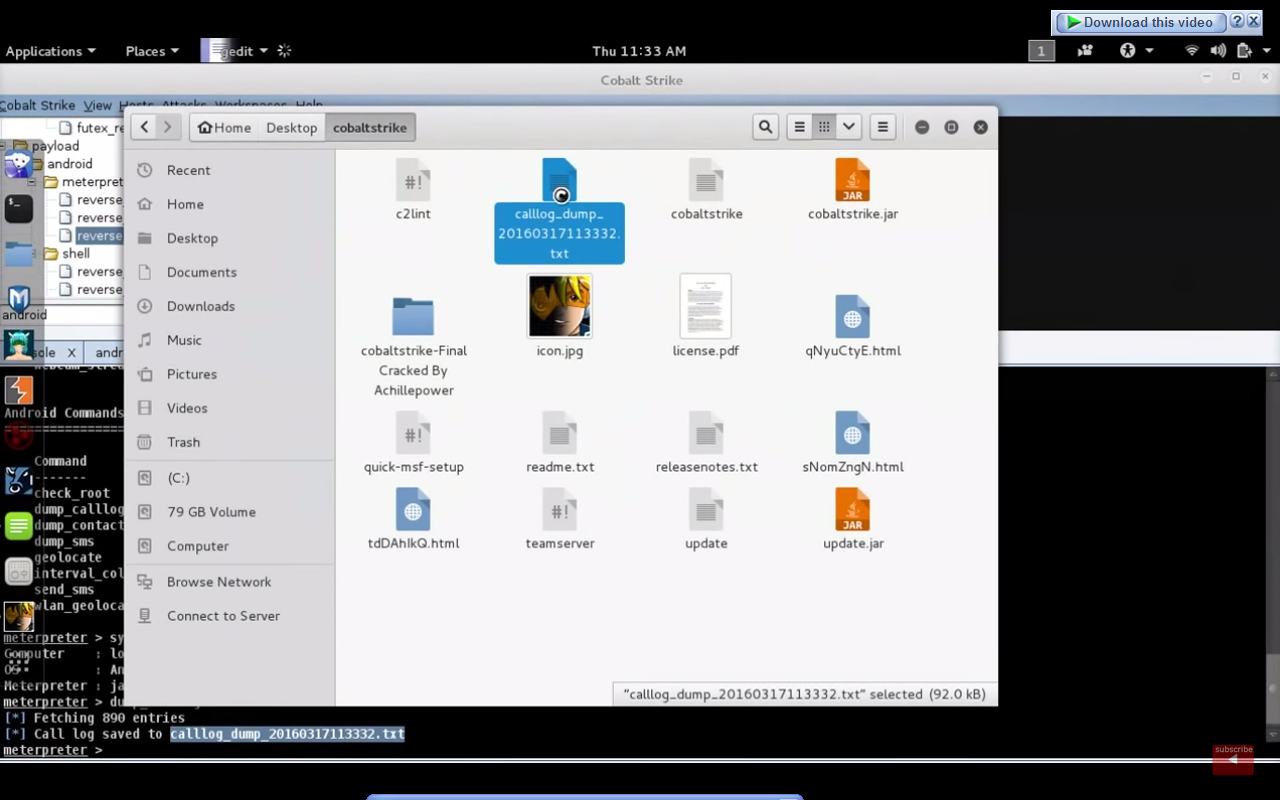Click the workspace 1 indicator
The image size is (1280, 800).
click(1041, 51)
